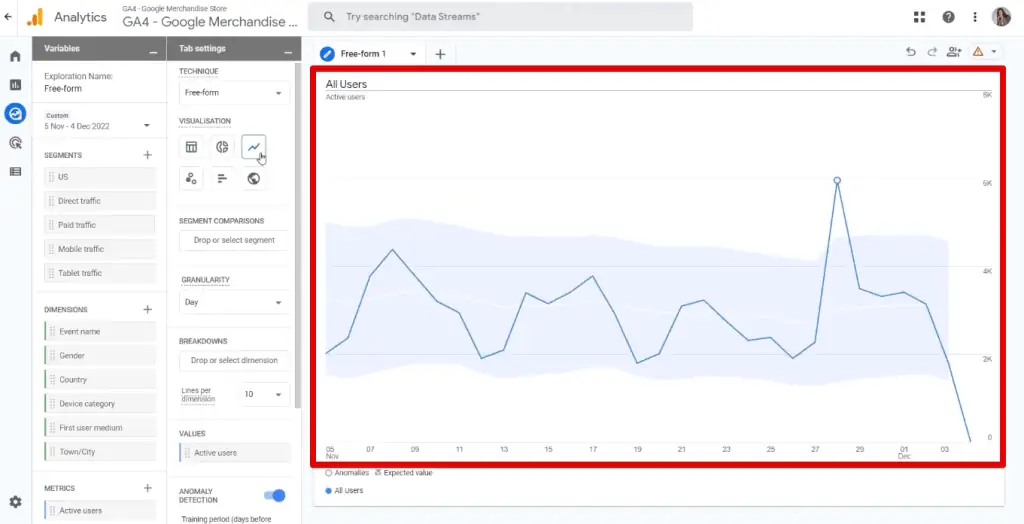Open Reports from the sidebar icons
The width and height of the screenshot is (1024, 524).
pyautogui.click(x=15, y=85)
